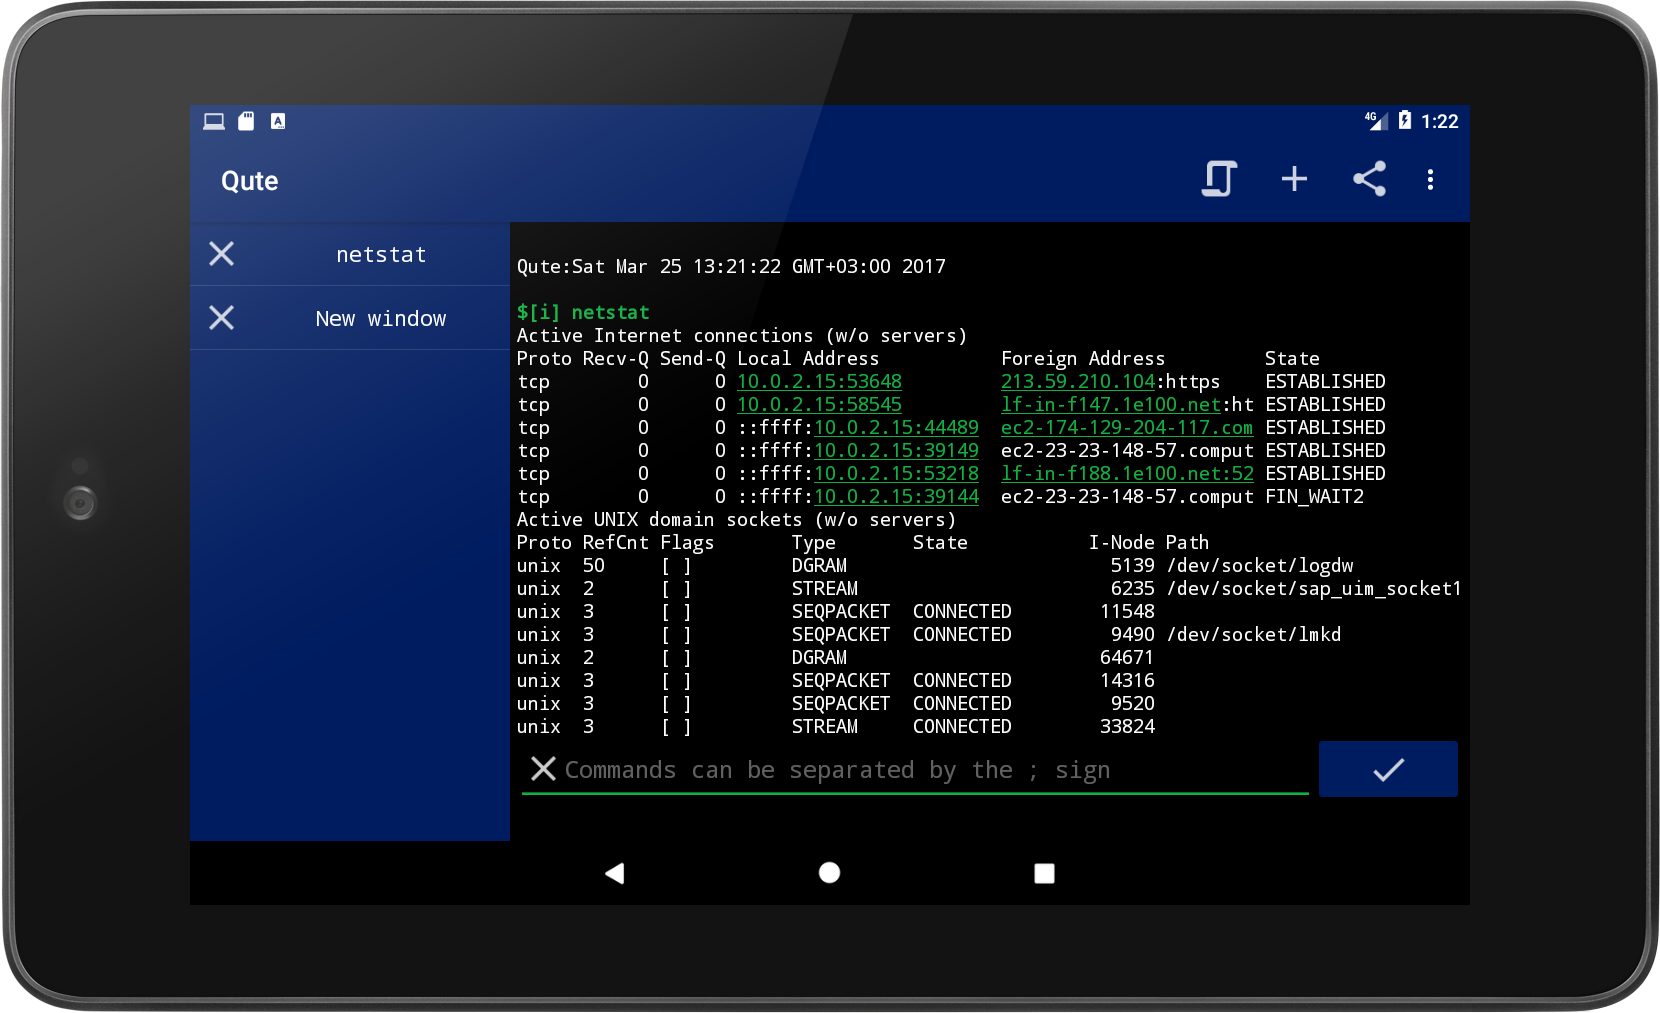Share the terminal output
Image resolution: width=1660 pixels, height=1013 pixels.
pyautogui.click(x=1369, y=180)
